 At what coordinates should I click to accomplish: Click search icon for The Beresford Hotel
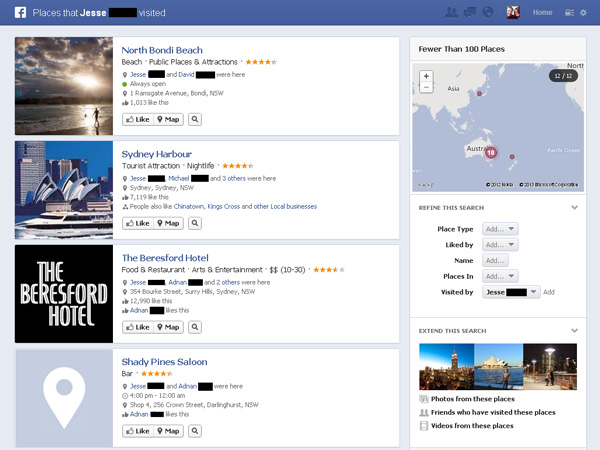[x=195, y=327]
